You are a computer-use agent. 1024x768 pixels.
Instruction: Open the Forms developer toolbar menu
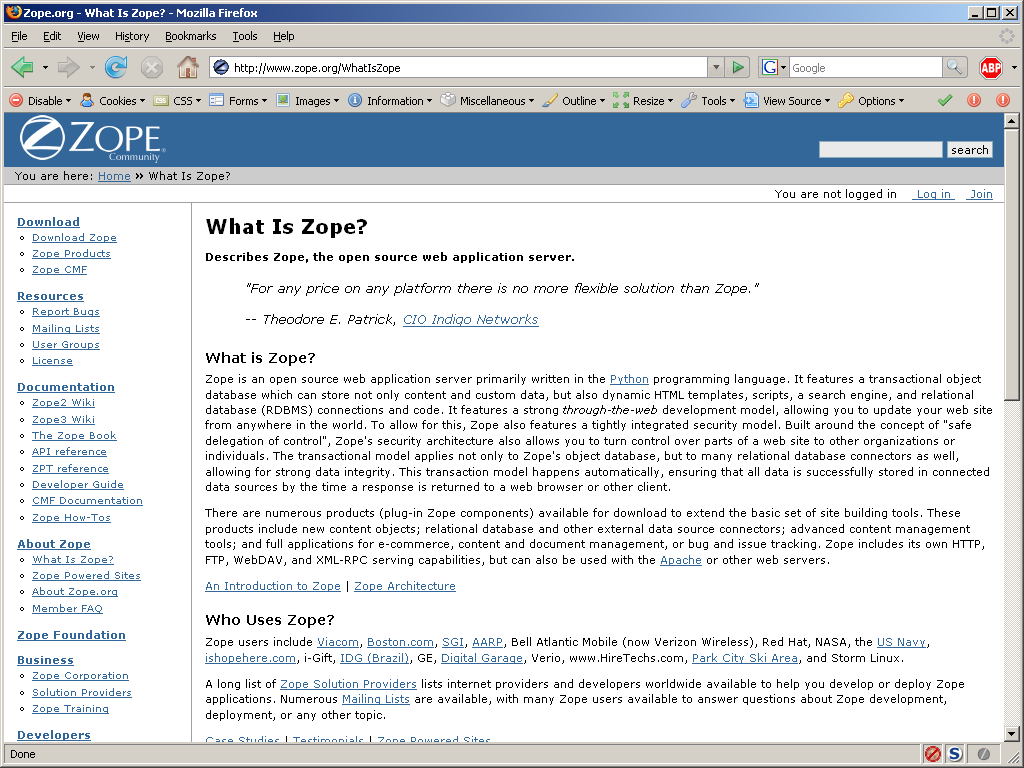click(x=238, y=101)
